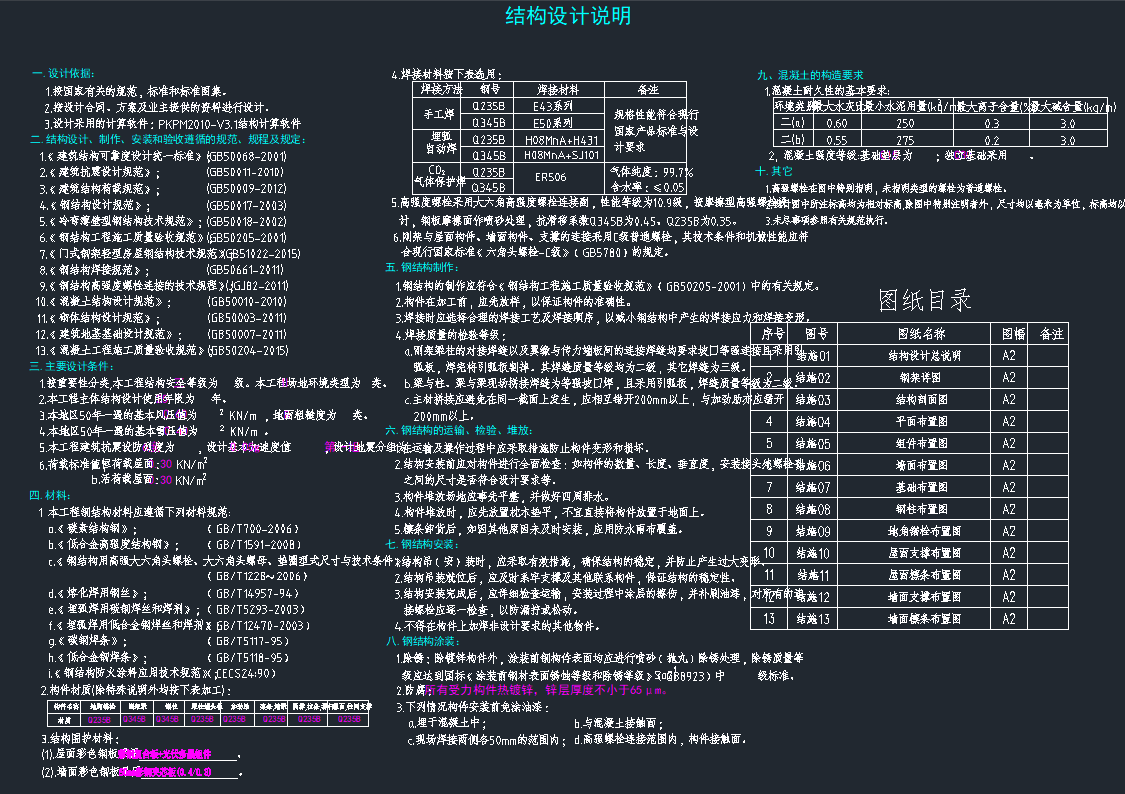This screenshot has height=794, width=1125.
Task: Click the E43系列 welding material cell
Action: [553, 105]
